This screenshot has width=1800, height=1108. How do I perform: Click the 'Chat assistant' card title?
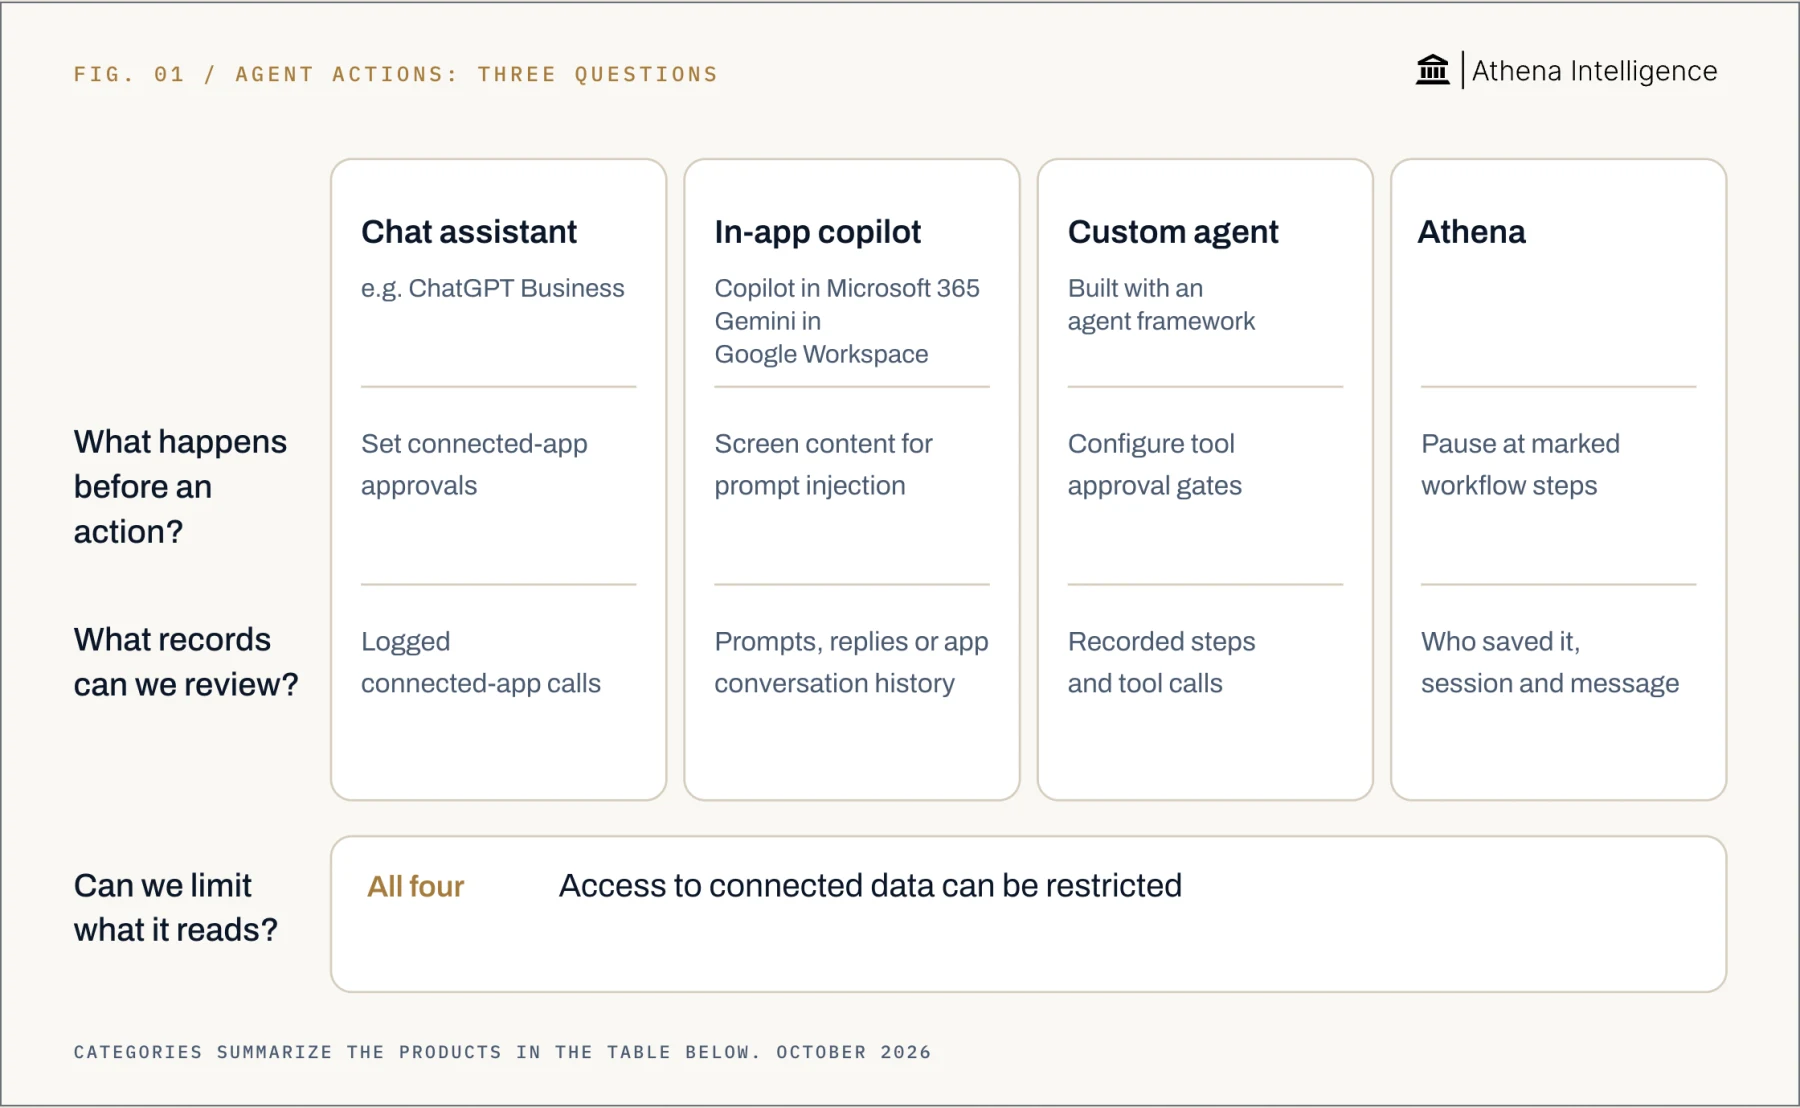(x=469, y=232)
